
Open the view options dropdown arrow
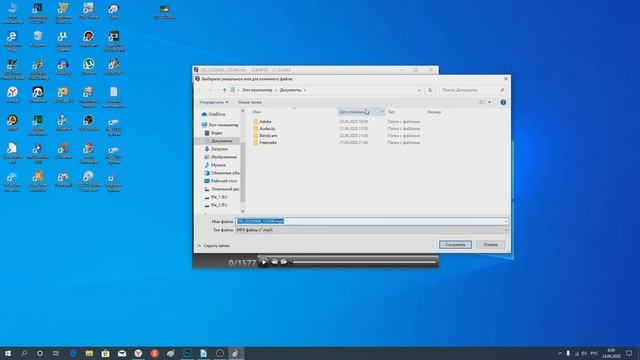tap(489, 102)
